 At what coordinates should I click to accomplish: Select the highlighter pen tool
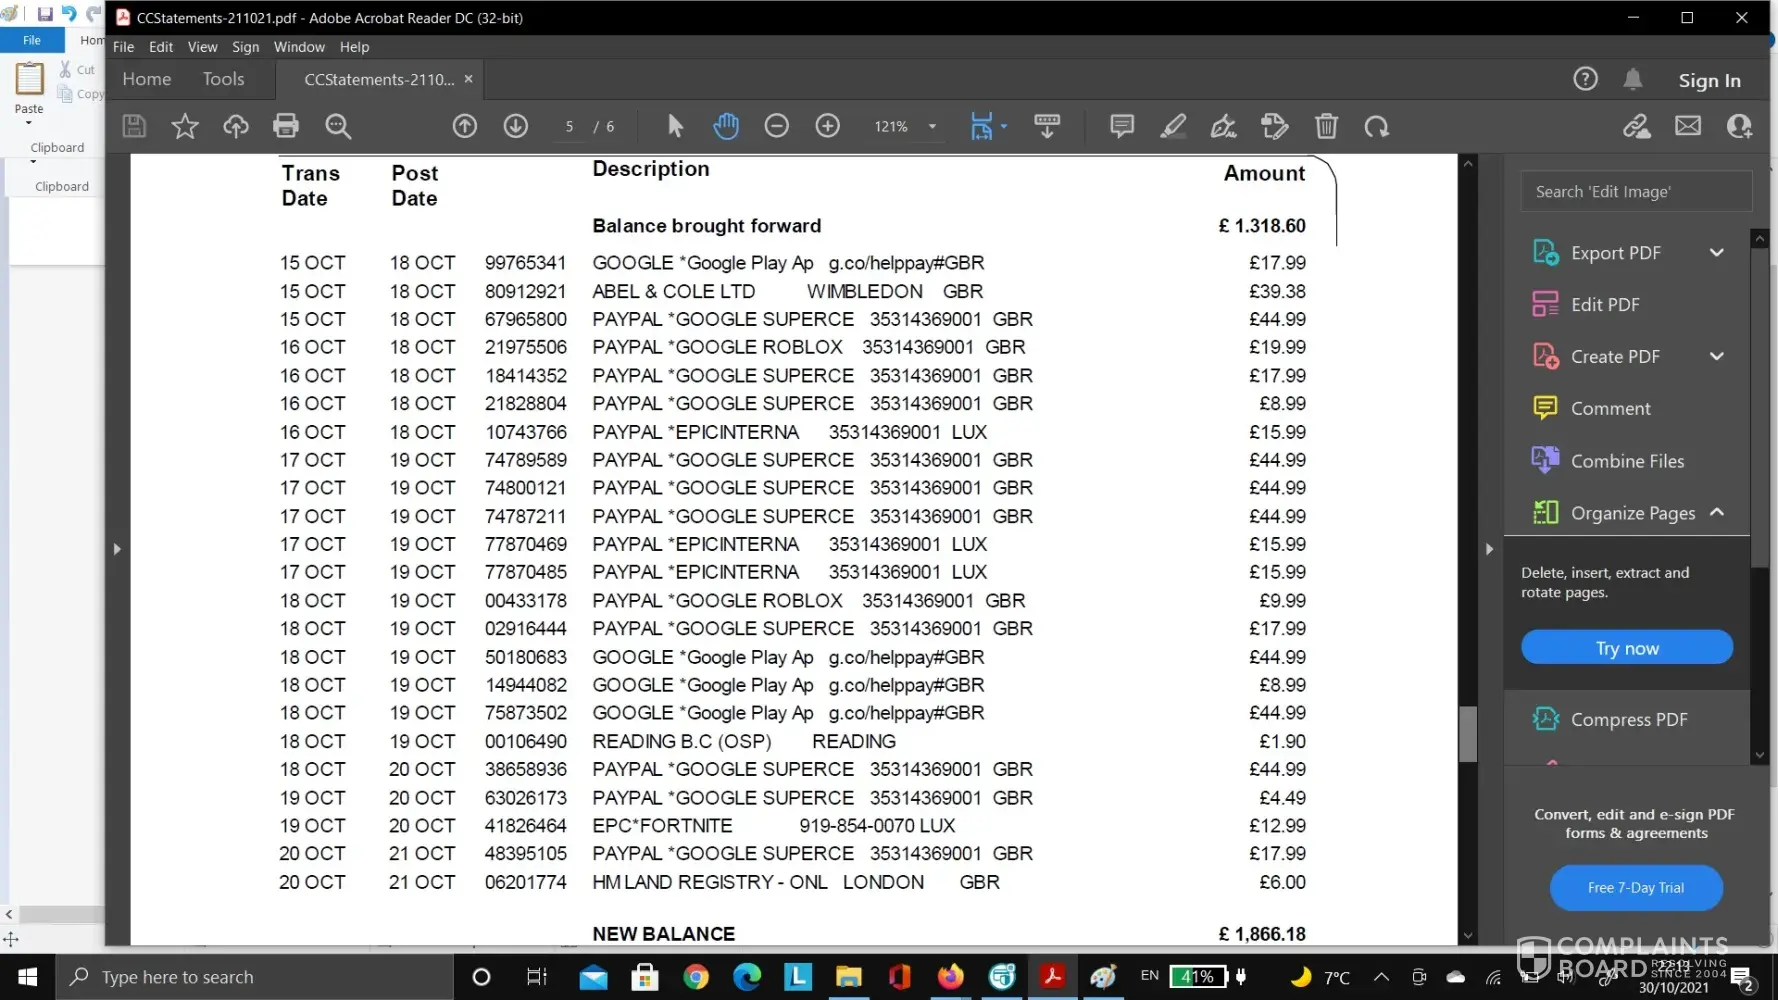(x=1173, y=126)
